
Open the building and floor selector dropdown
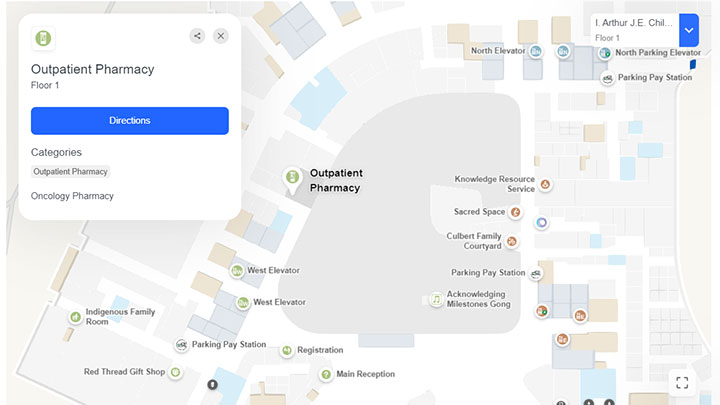[x=689, y=30]
